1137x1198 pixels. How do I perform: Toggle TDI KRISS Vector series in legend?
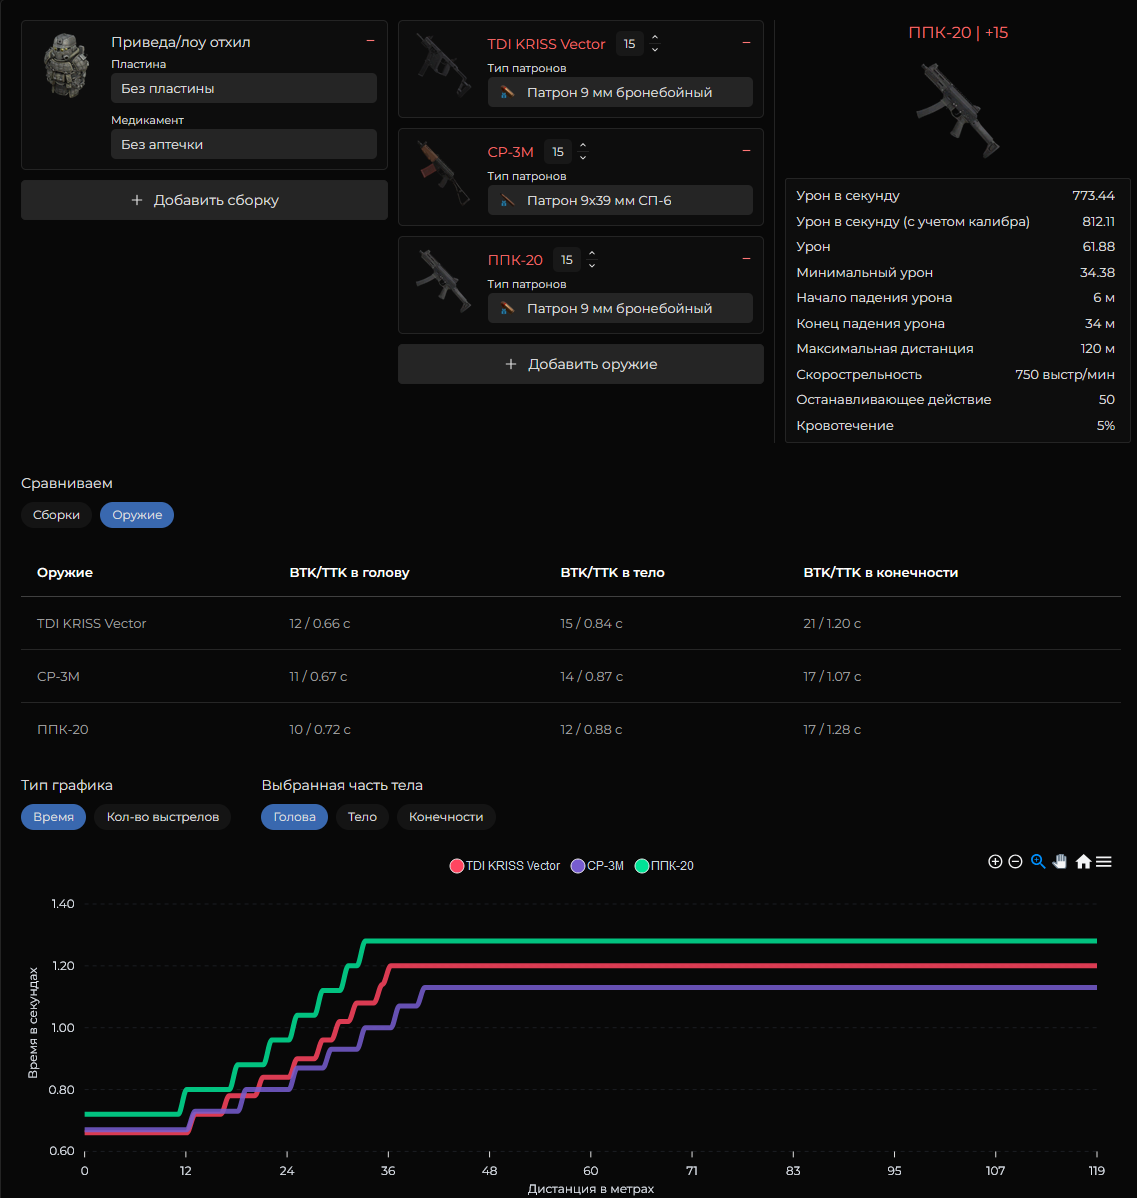pos(505,866)
